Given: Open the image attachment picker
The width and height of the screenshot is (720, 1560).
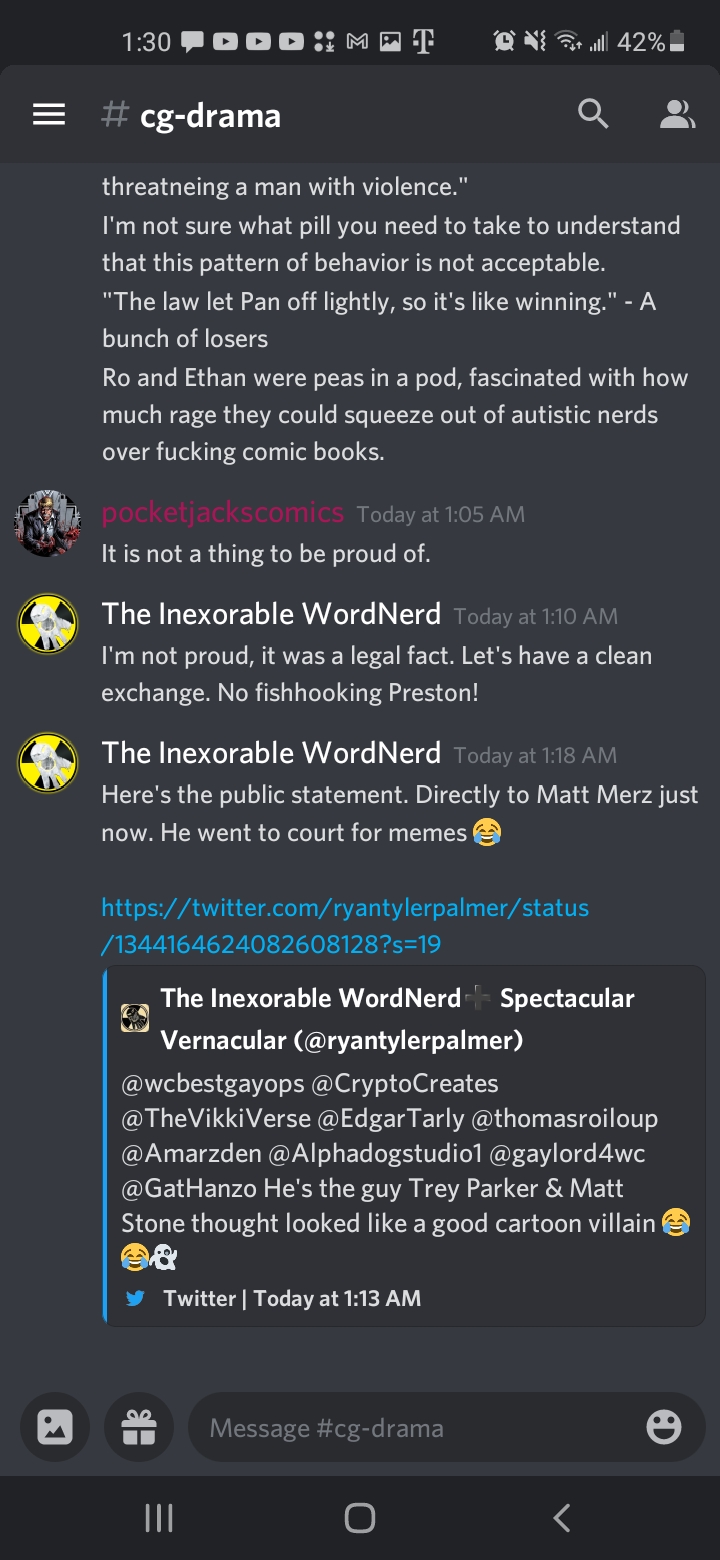Looking at the screenshot, I should (54, 1427).
